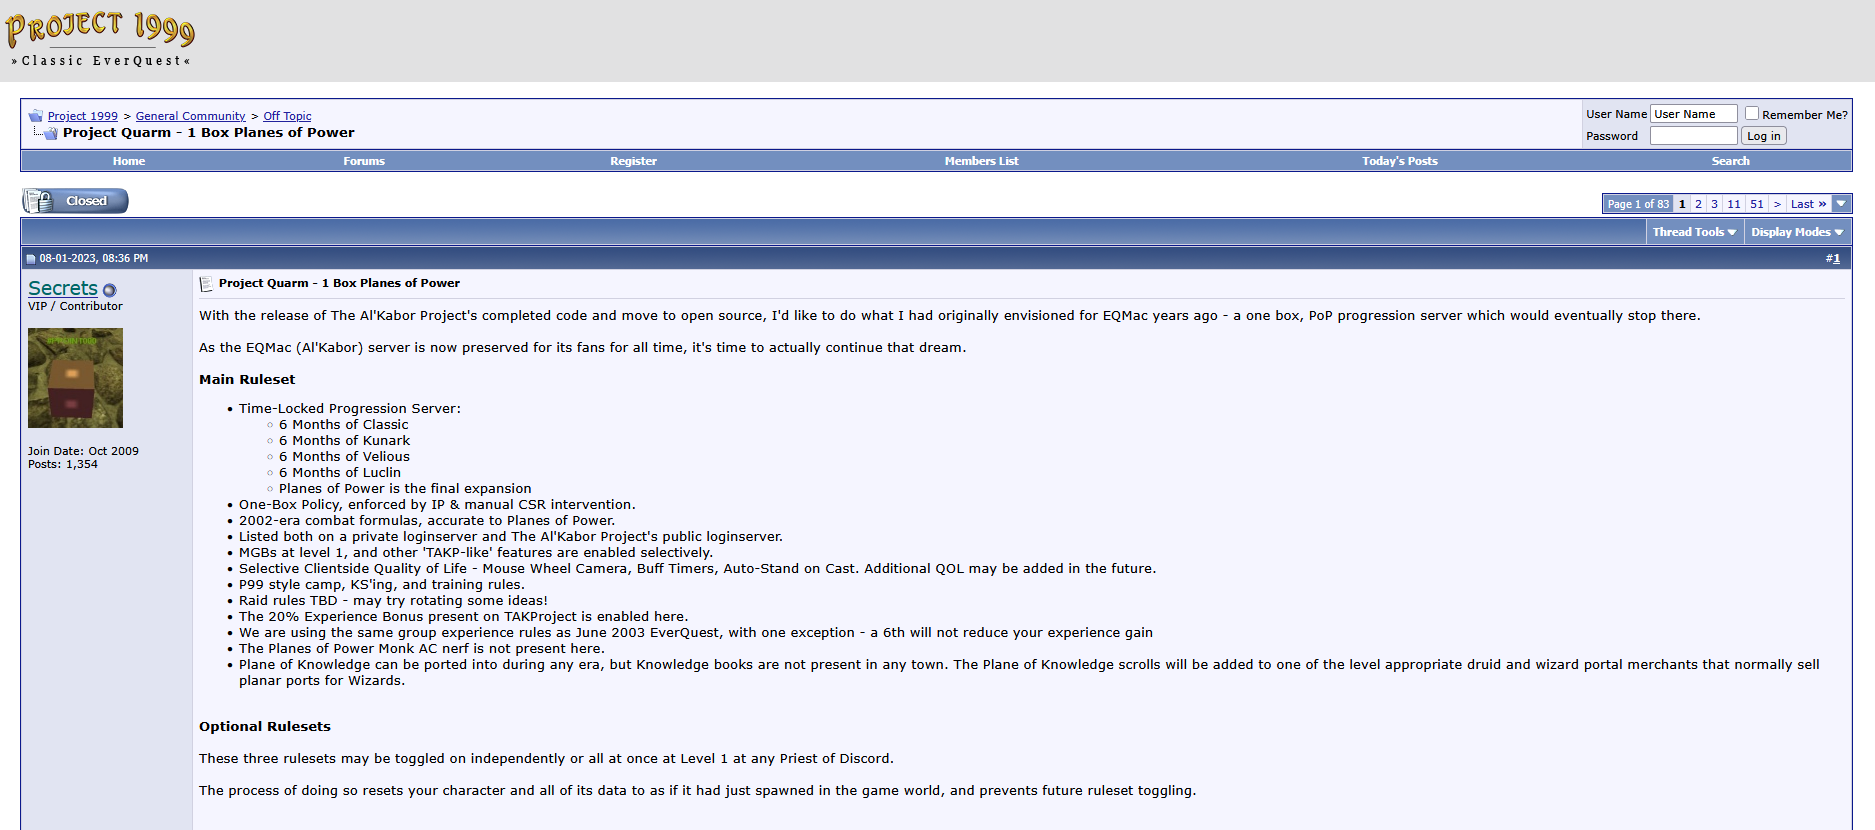Screen dimensions: 1875x830
Task: Click the Closed thread padlock button
Action: [x=76, y=201]
